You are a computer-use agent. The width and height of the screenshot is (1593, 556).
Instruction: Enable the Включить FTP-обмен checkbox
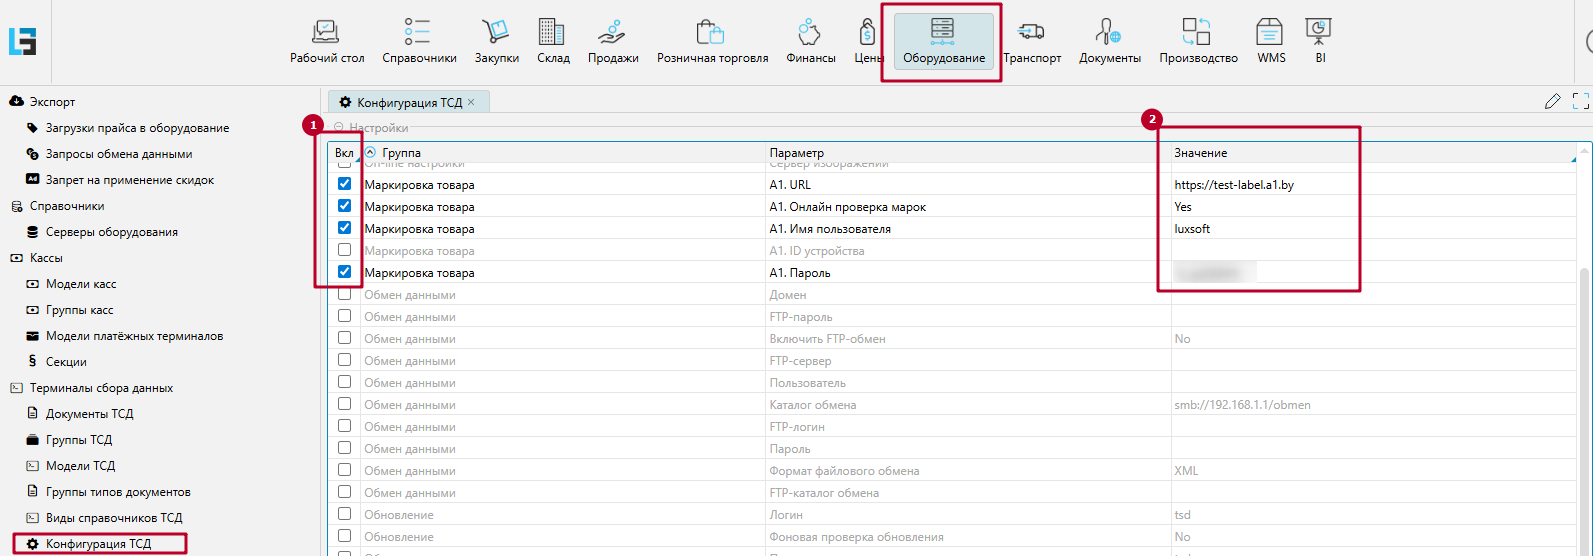(x=344, y=338)
